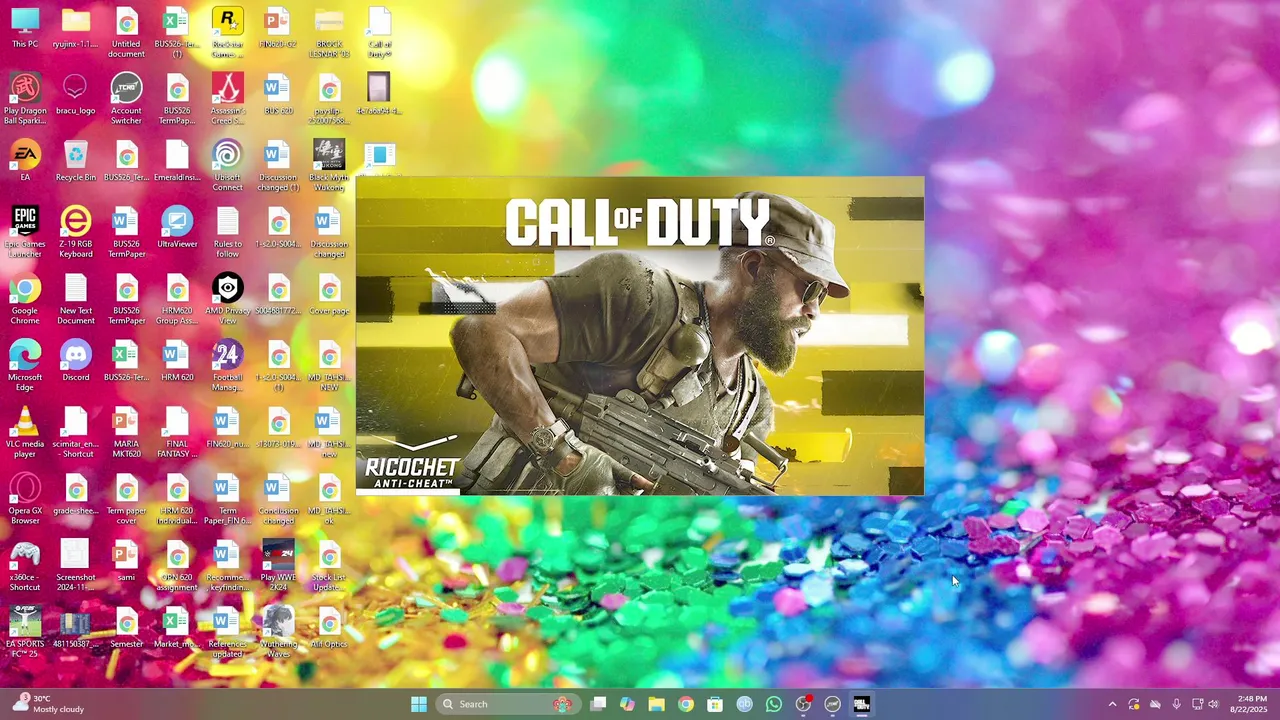
Task: Open the HRM 620 Word document
Action: pos(177,362)
